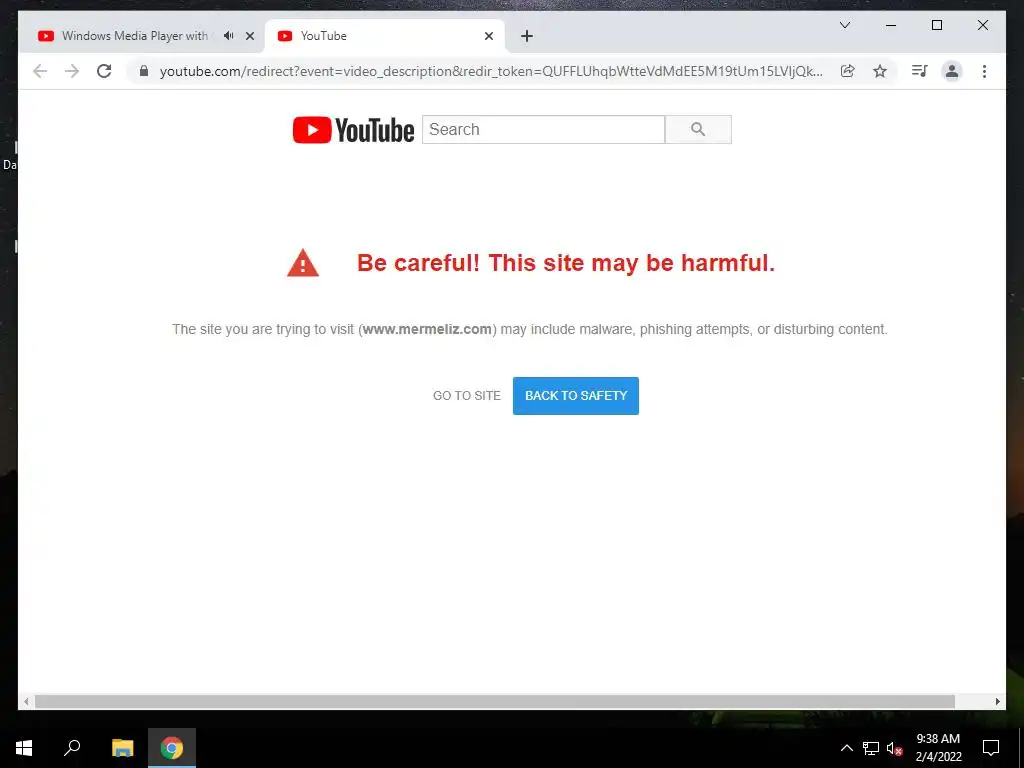The height and width of the screenshot is (768, 1024).
Task: Toggle system volume icon in tray
Action: point(894,748)
